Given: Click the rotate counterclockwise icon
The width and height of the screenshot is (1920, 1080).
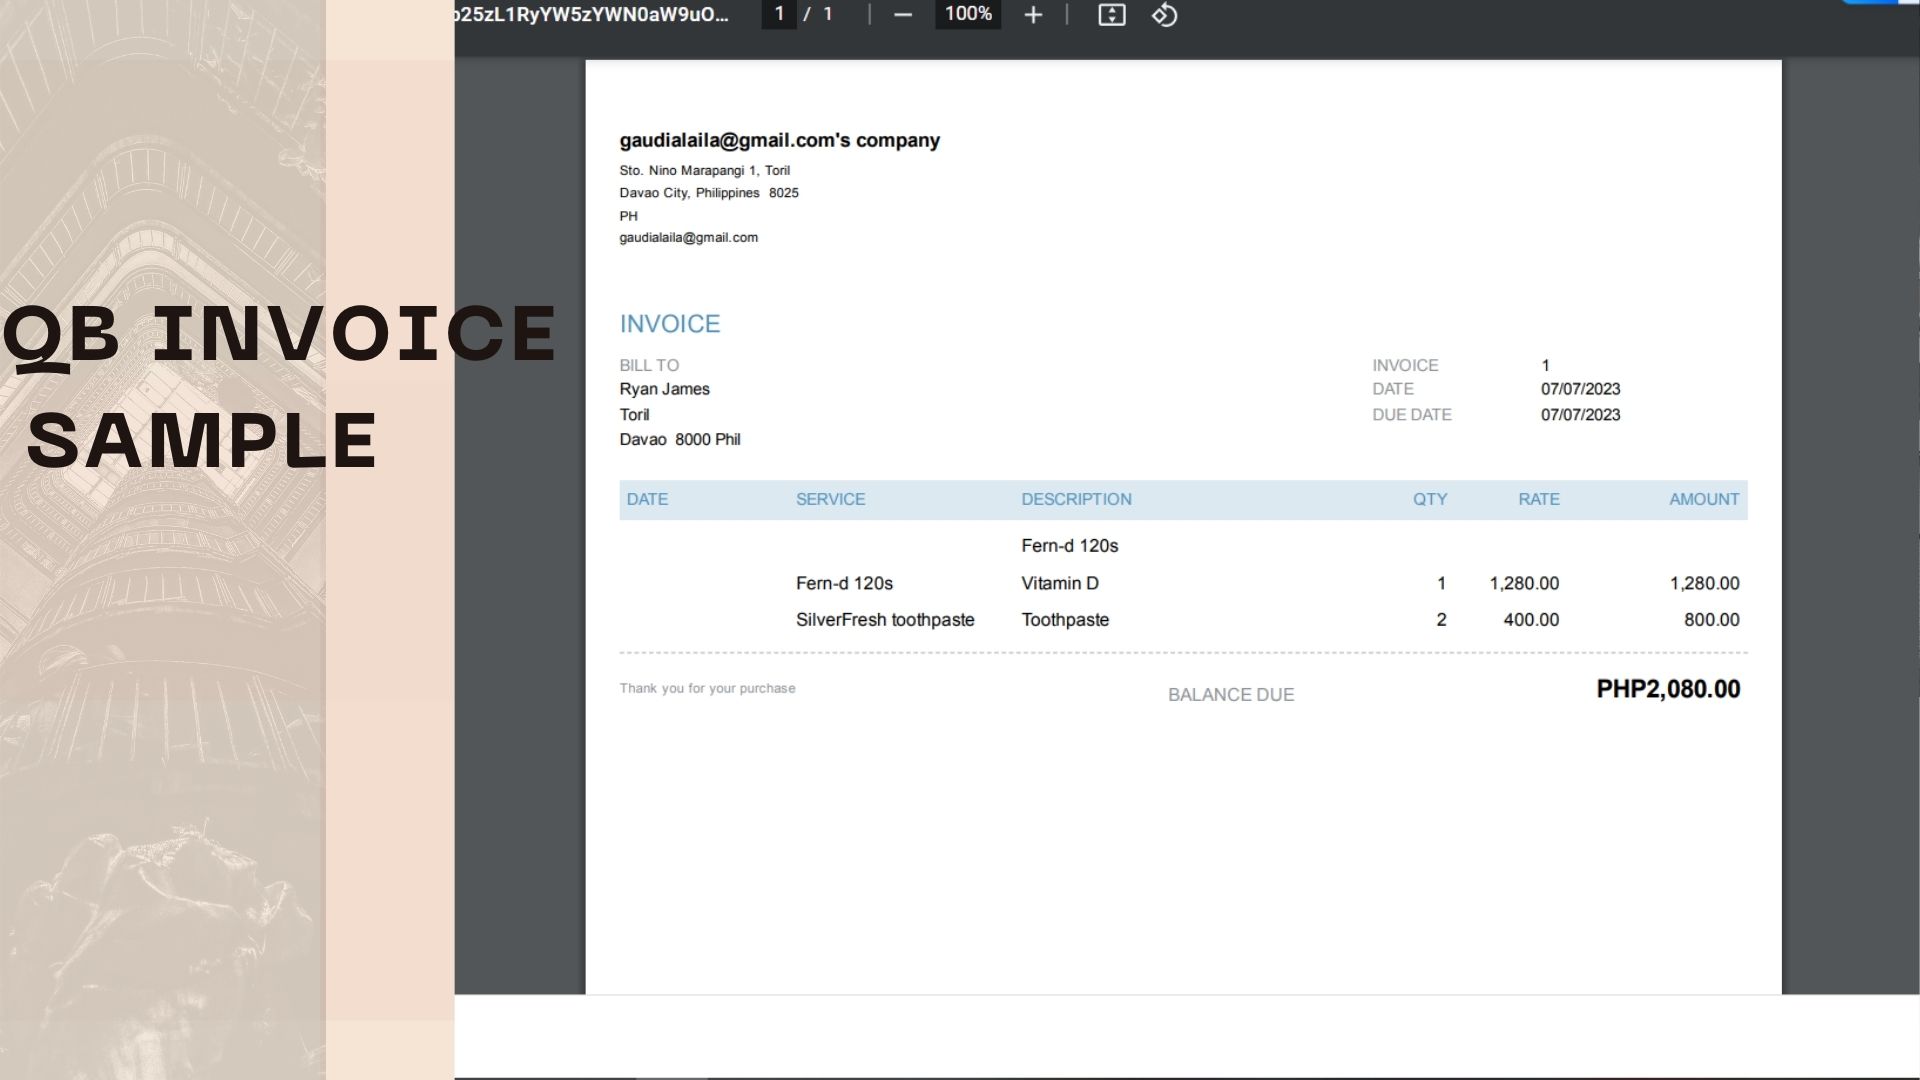Looking at the screenshot, I should [x=1164, y=15].
